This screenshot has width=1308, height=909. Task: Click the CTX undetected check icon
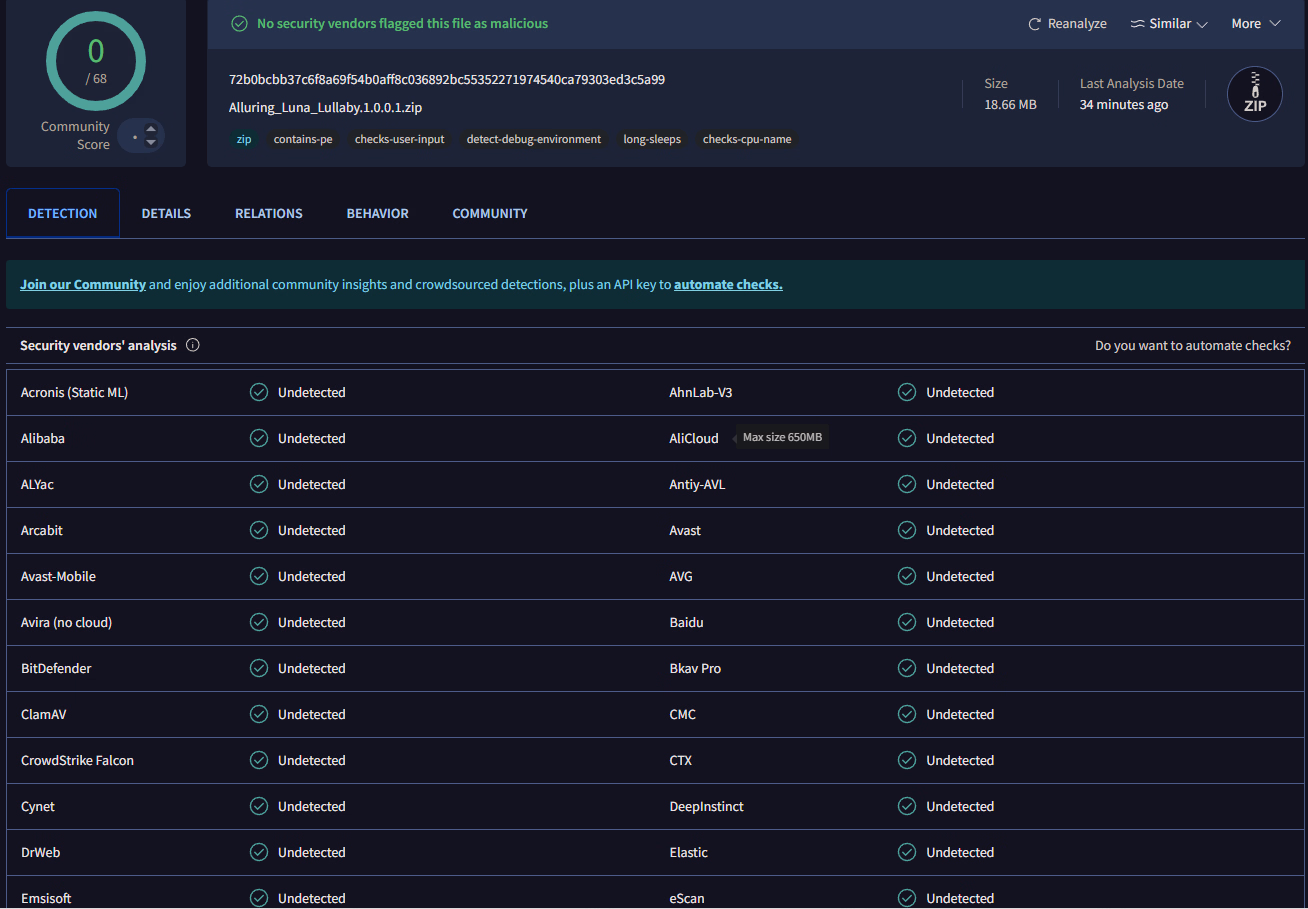coord(907,760)
